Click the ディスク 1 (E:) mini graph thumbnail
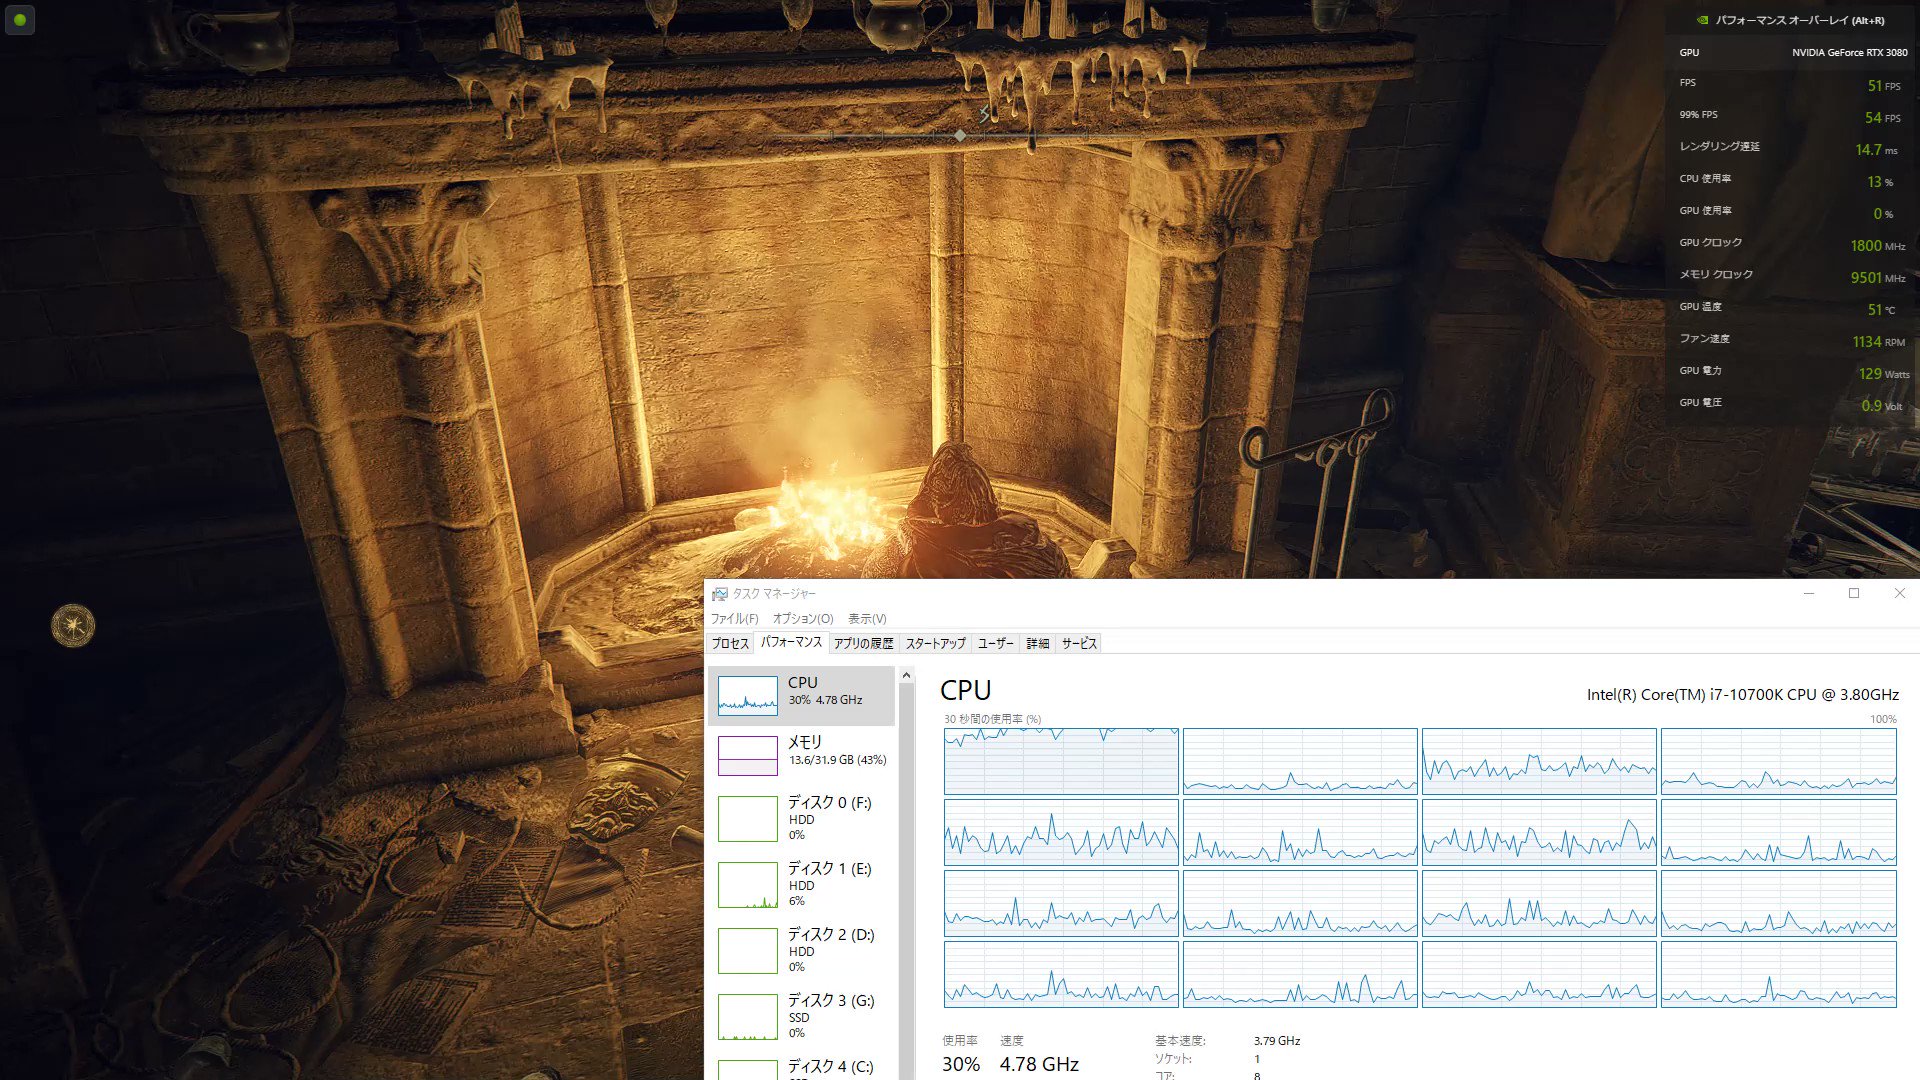The image size is (1920, 1080). (x=748, y=885)
